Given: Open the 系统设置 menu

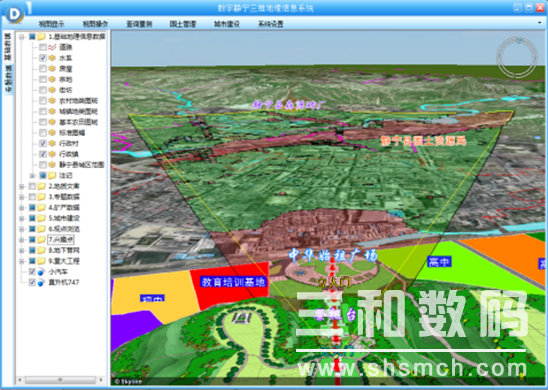Looking at the screenshot, I should click(x=271, y=24).
